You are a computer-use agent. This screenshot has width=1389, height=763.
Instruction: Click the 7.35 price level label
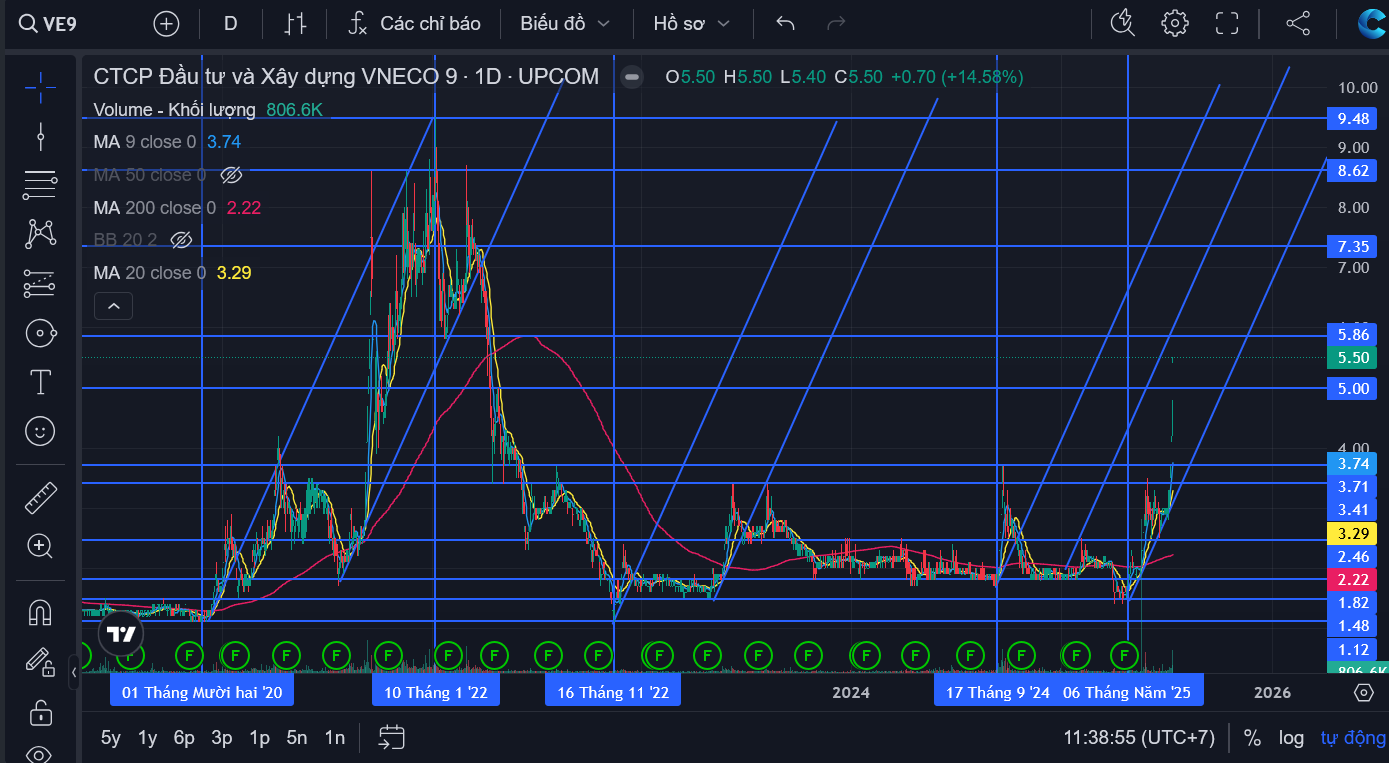coord(1352,246)
